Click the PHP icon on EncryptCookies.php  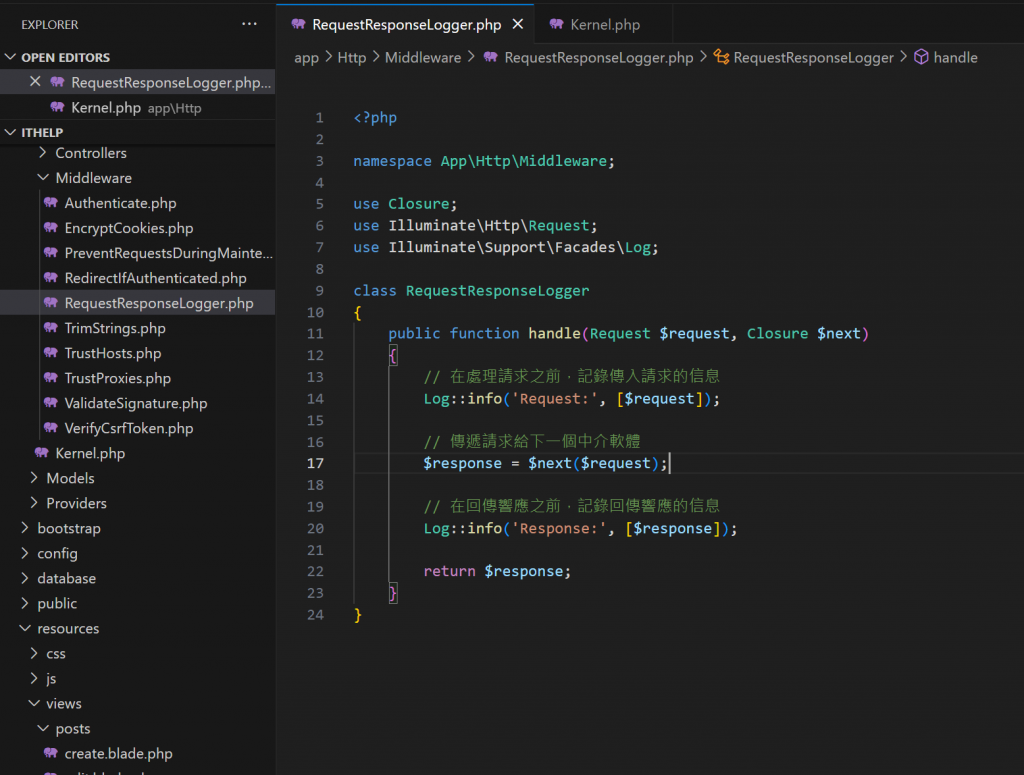pos(51,227)
